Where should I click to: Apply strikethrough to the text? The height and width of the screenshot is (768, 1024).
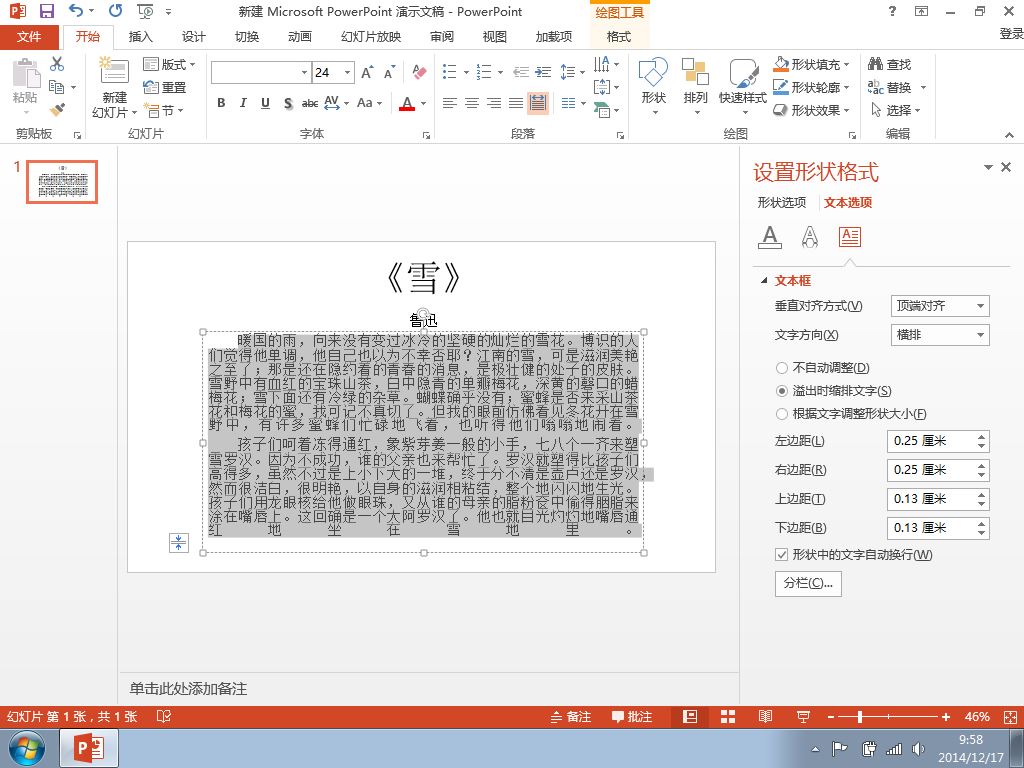[x=310, y=103]
